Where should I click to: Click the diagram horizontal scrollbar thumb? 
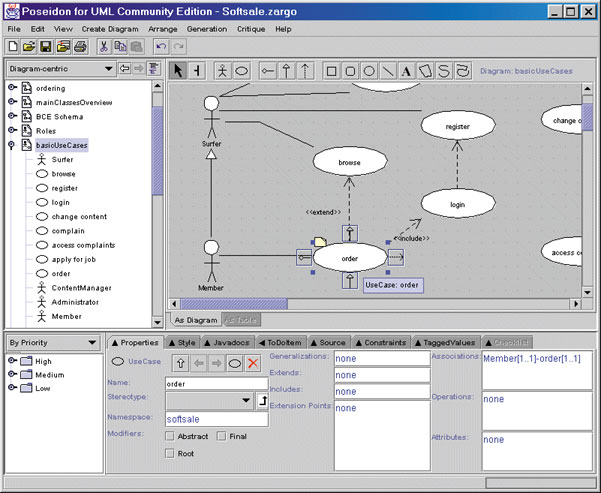[234, 304]
